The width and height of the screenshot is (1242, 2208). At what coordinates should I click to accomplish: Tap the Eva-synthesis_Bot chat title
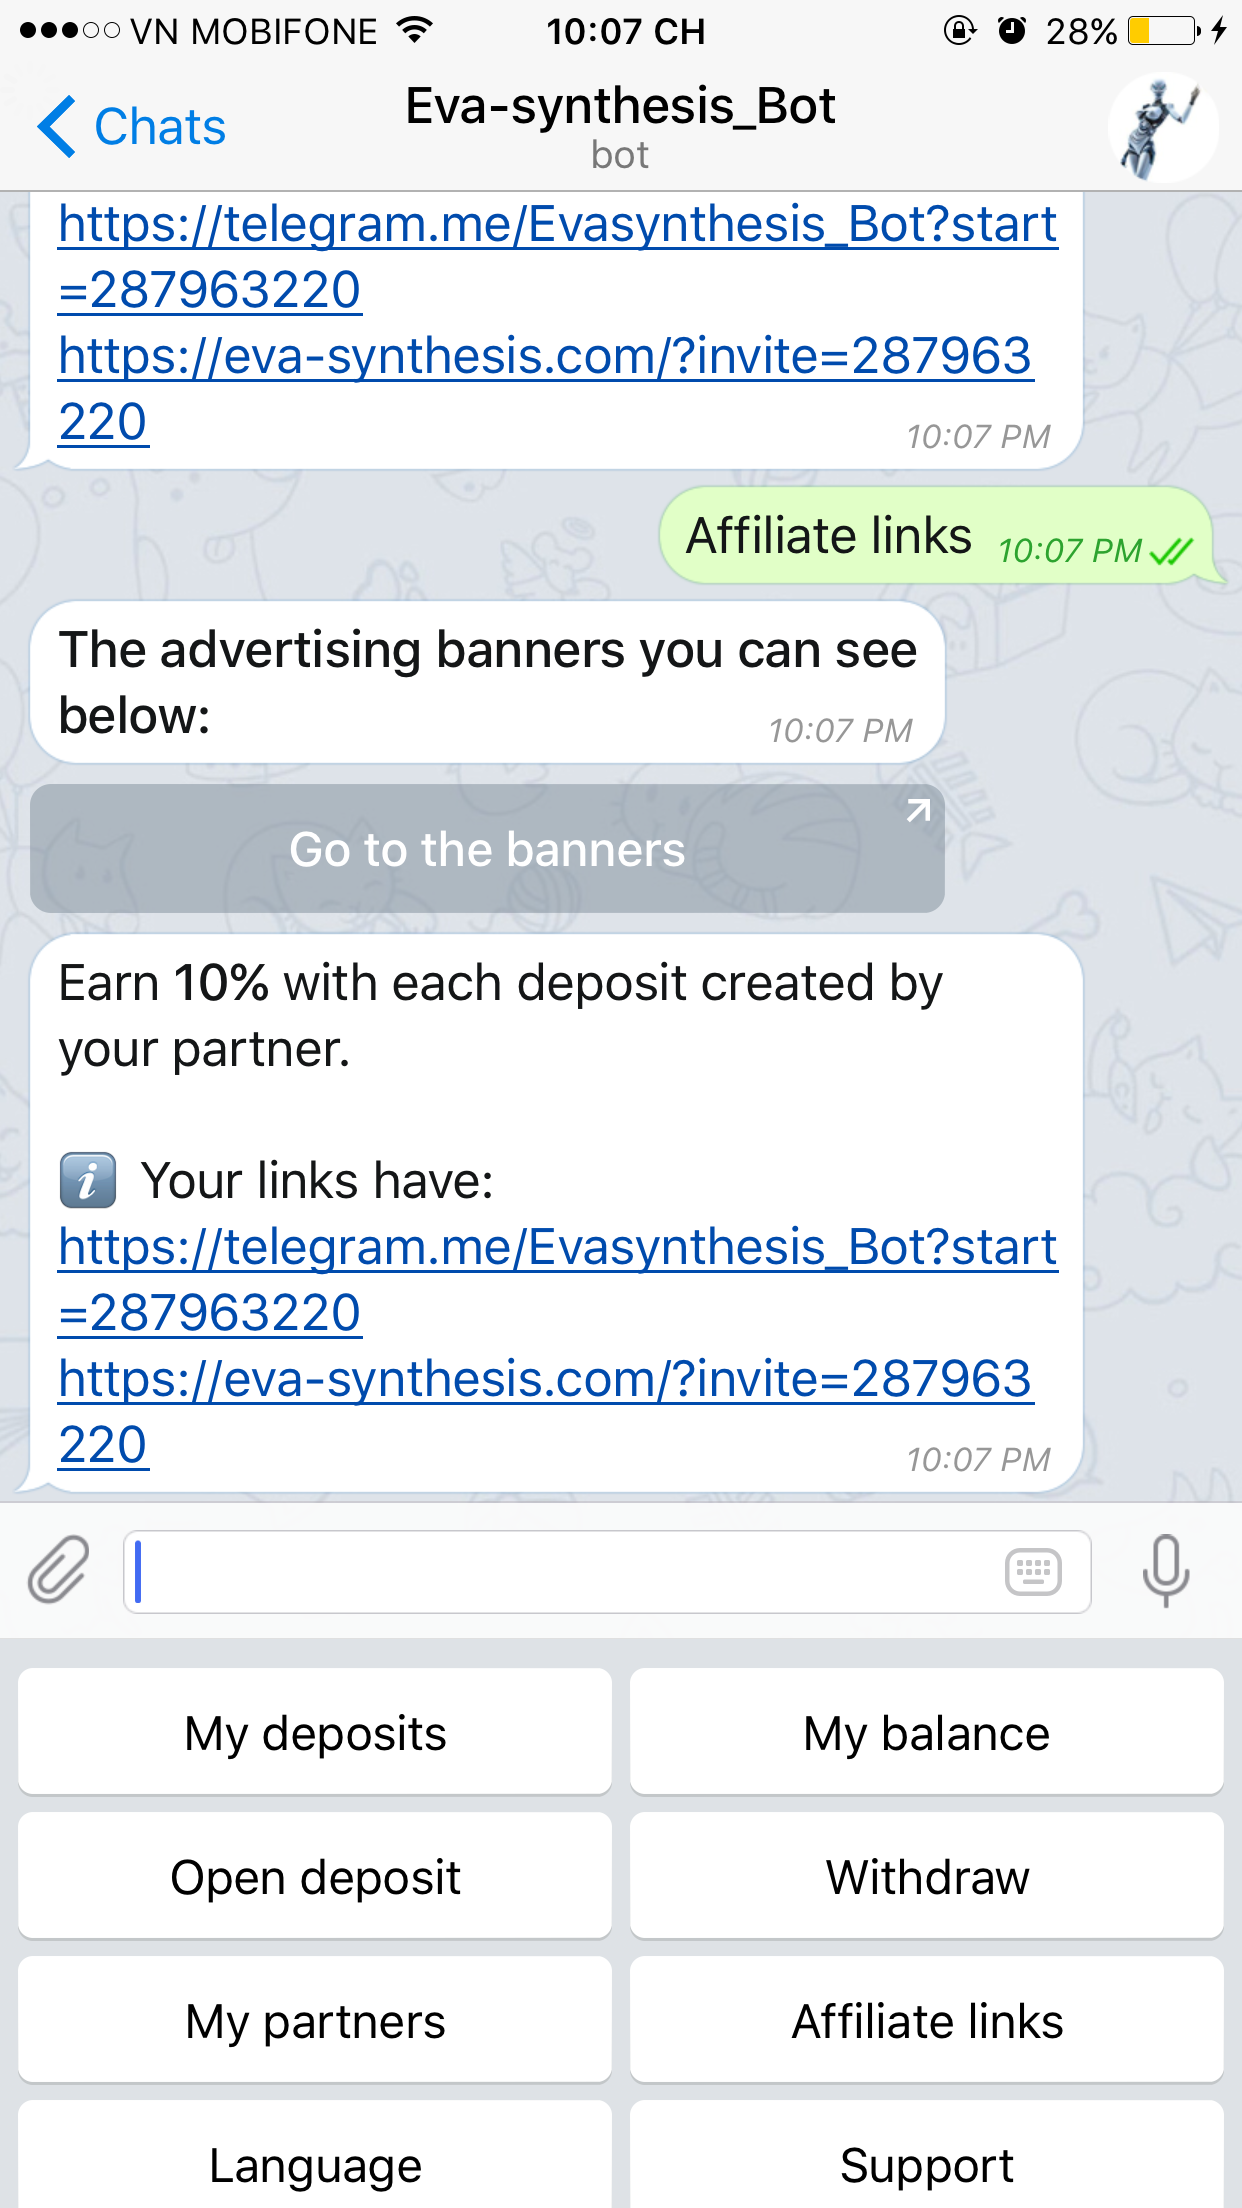click(620, 106)
